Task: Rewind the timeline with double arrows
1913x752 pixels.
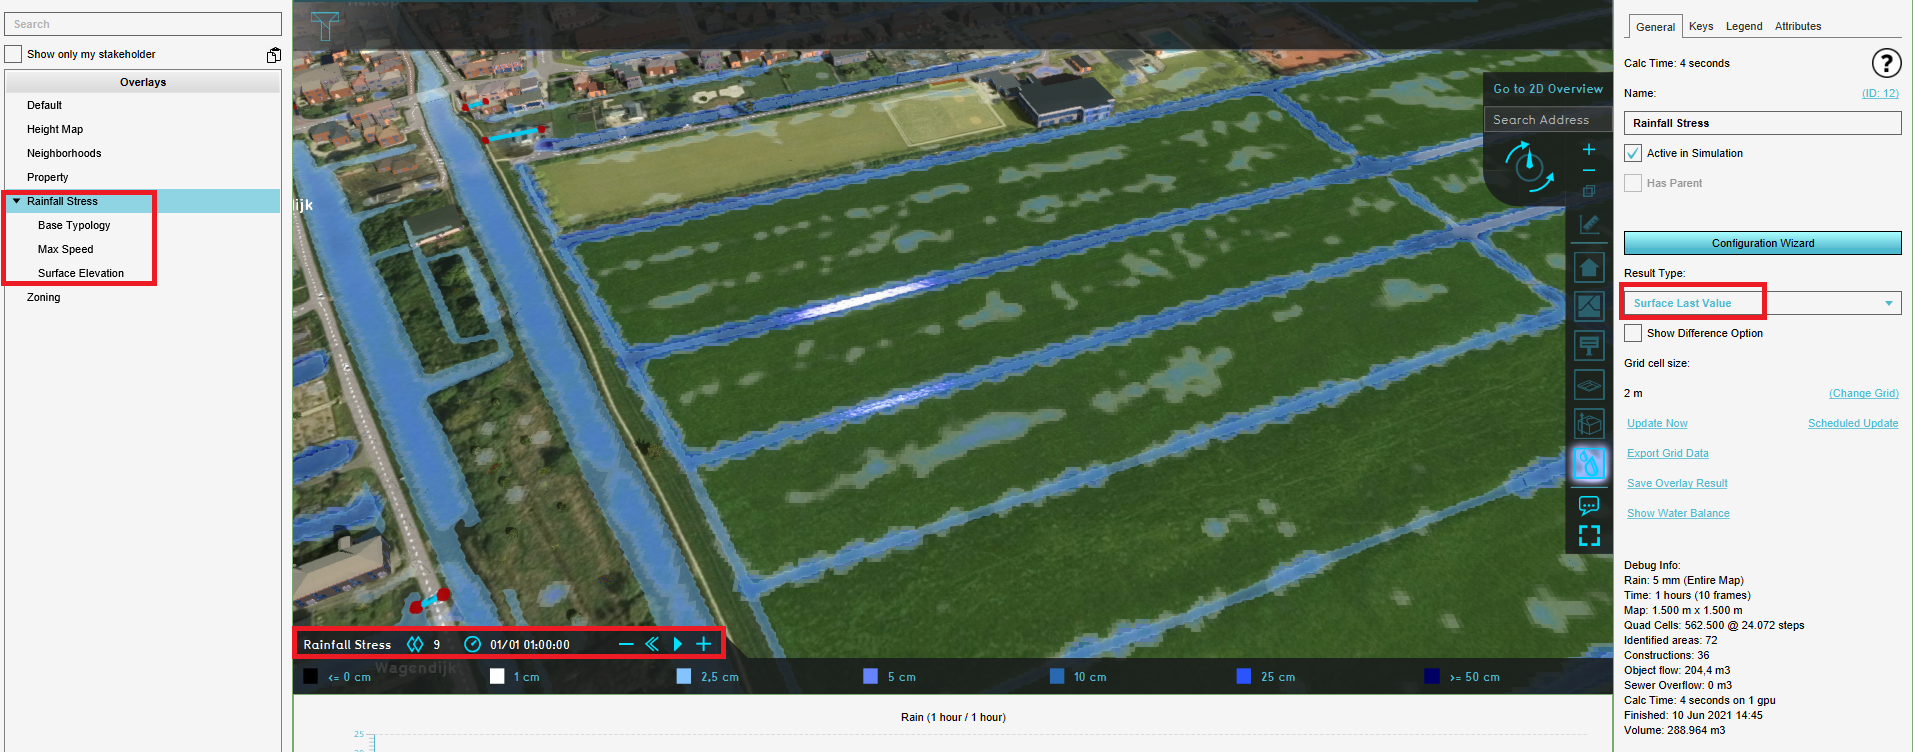Action: pos(652,644)
